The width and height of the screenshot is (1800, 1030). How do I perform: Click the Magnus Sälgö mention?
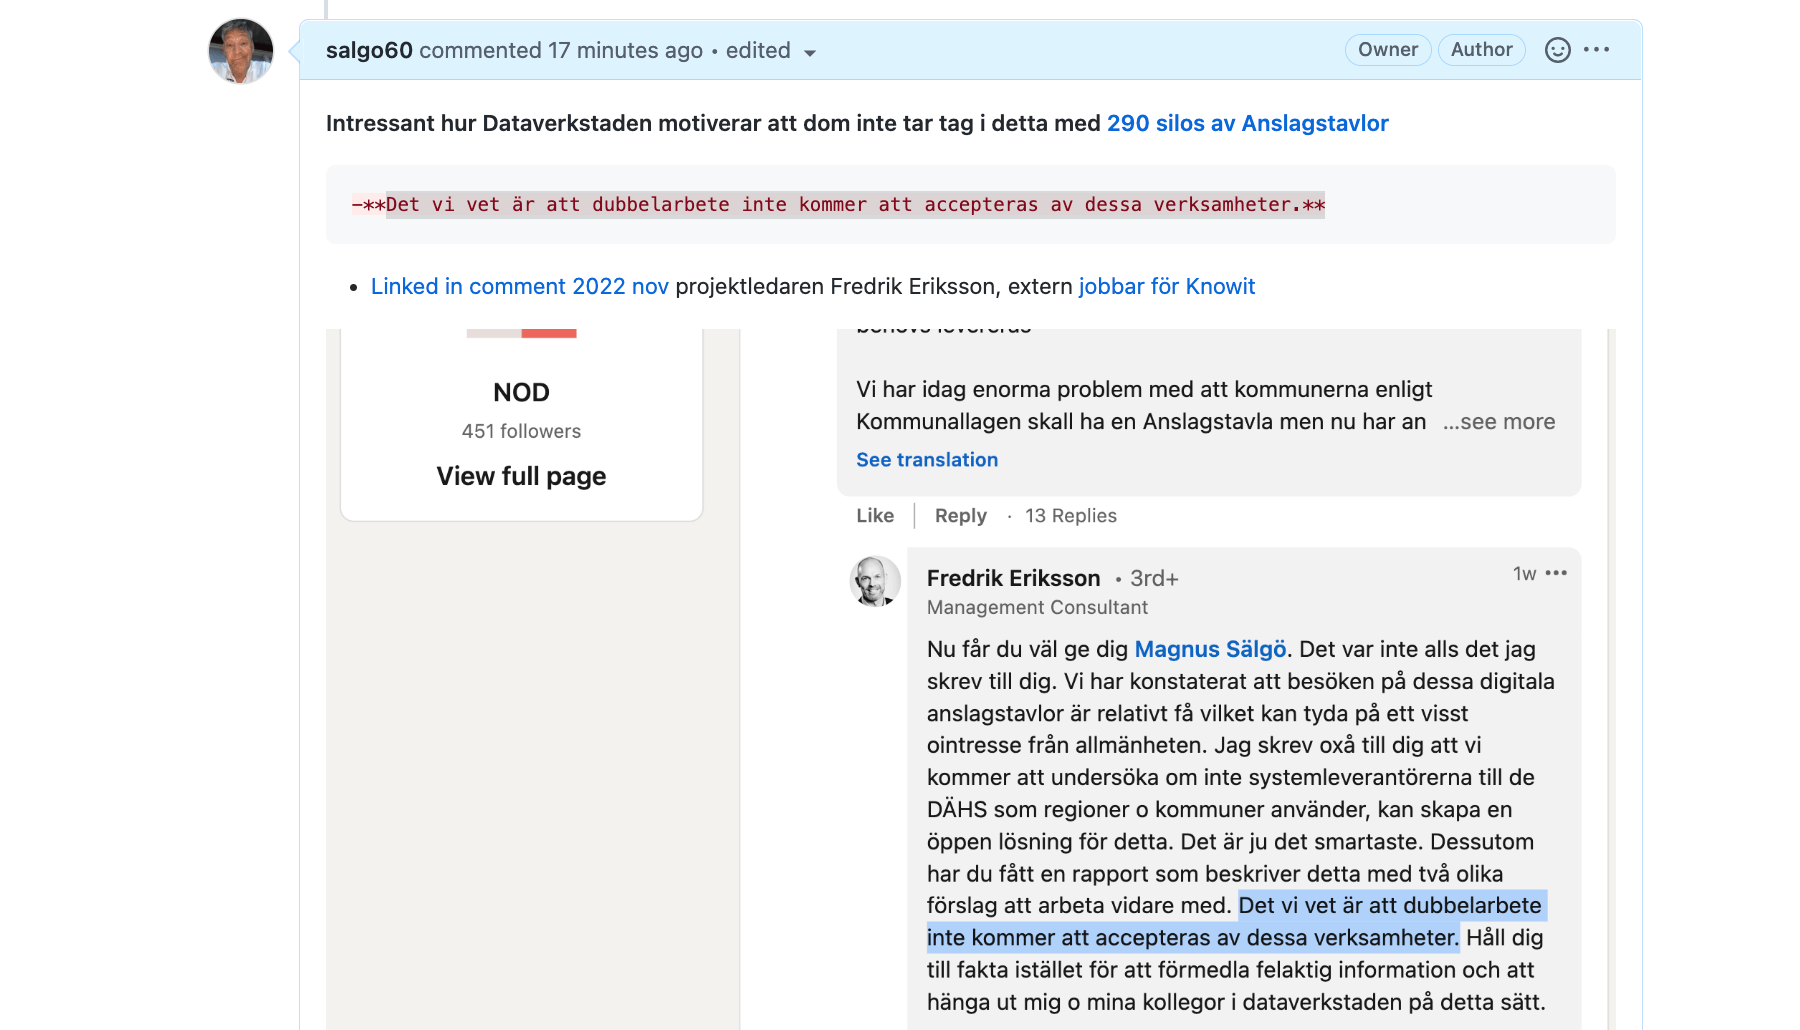pyautogui.click(x=1210, y=649)
